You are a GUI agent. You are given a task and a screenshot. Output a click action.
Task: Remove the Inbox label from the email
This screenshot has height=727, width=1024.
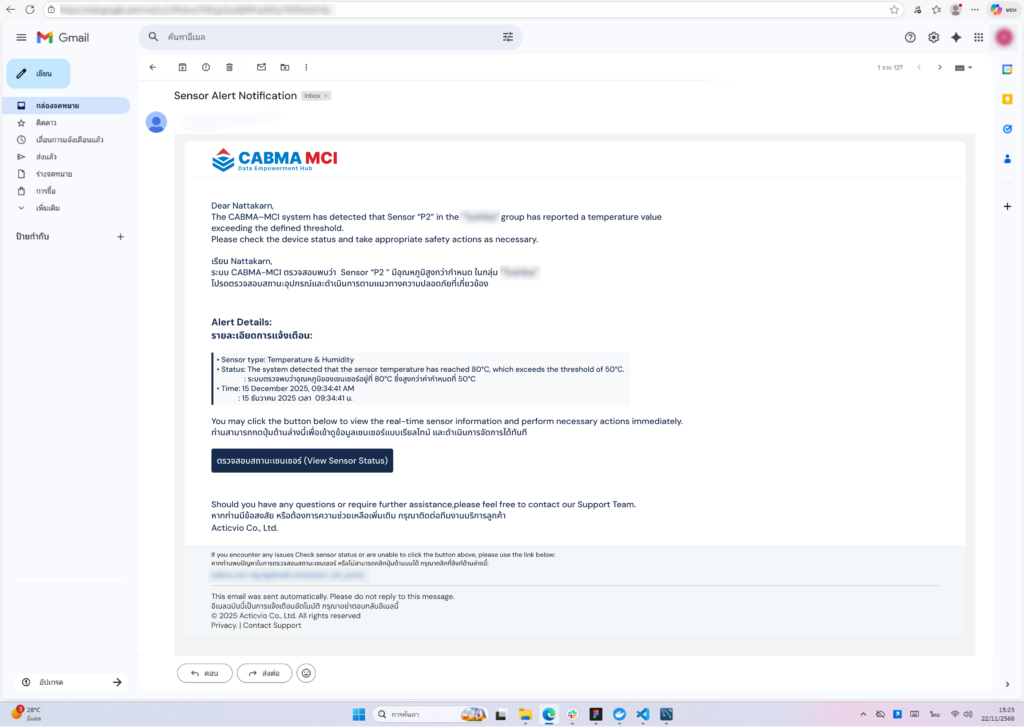coord(326,96)
